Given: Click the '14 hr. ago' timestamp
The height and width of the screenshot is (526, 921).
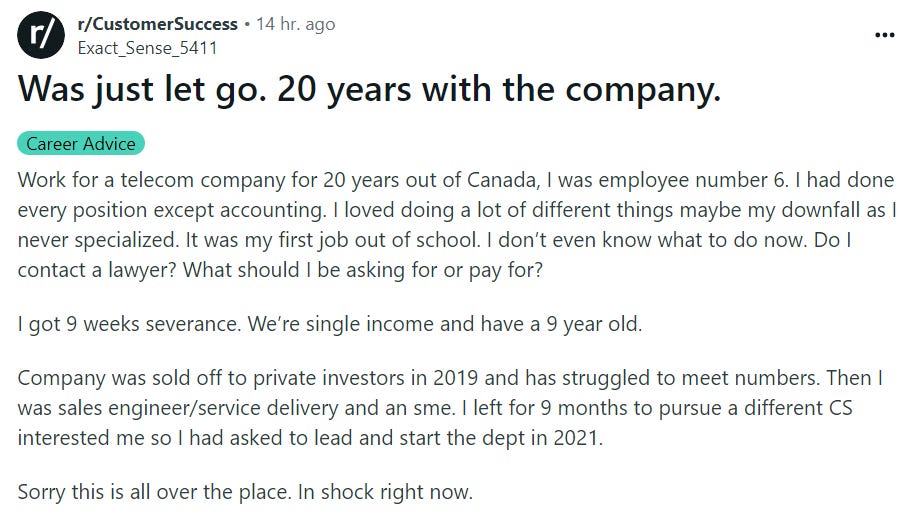Looking at the screenshot, I should tap(295, 24).
